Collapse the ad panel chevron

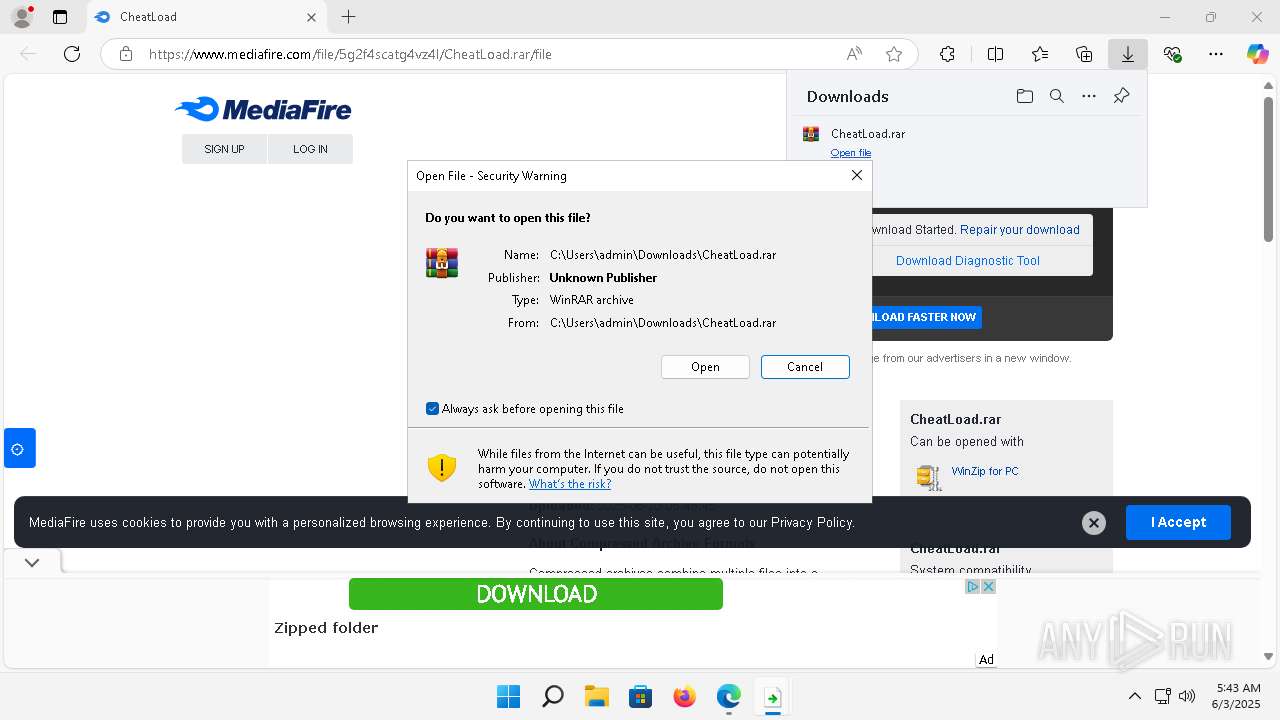pos(32,562)
